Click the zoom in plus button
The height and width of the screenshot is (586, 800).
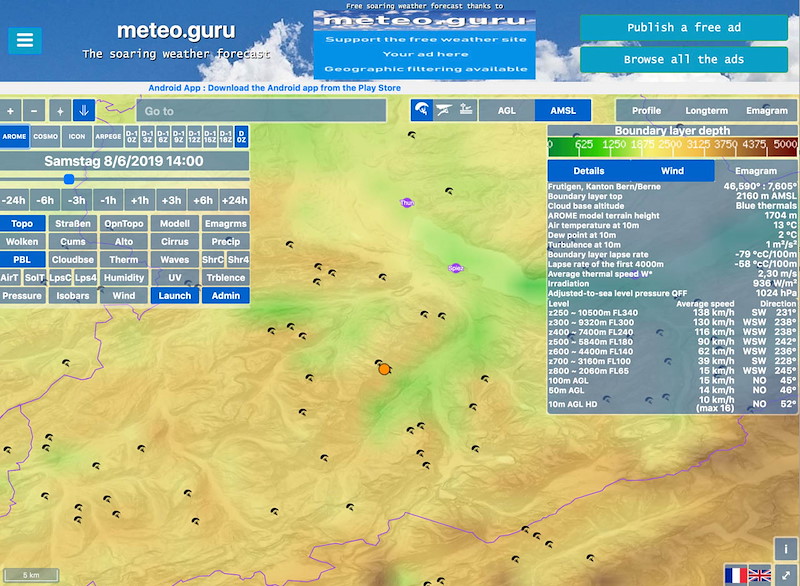coord(10,111)
